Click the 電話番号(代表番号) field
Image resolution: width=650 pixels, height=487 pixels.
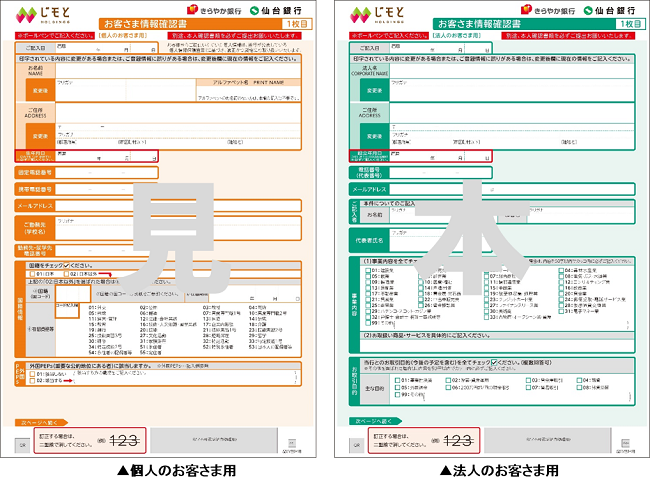pyautogui.click(x=440, y=172)
